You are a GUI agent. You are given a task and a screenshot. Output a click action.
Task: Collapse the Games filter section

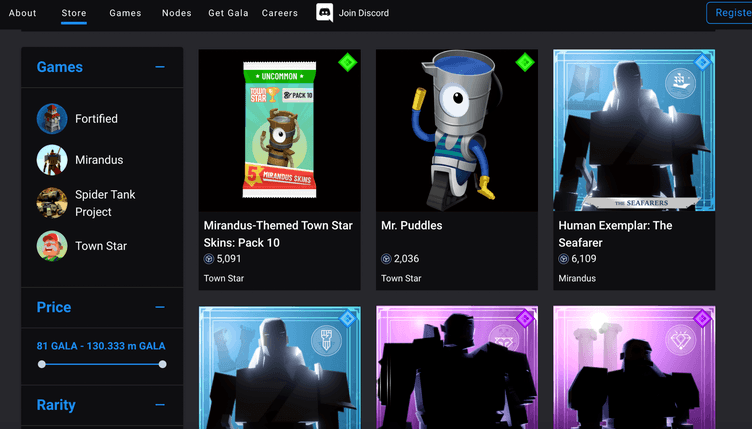[x=160, y=67]
